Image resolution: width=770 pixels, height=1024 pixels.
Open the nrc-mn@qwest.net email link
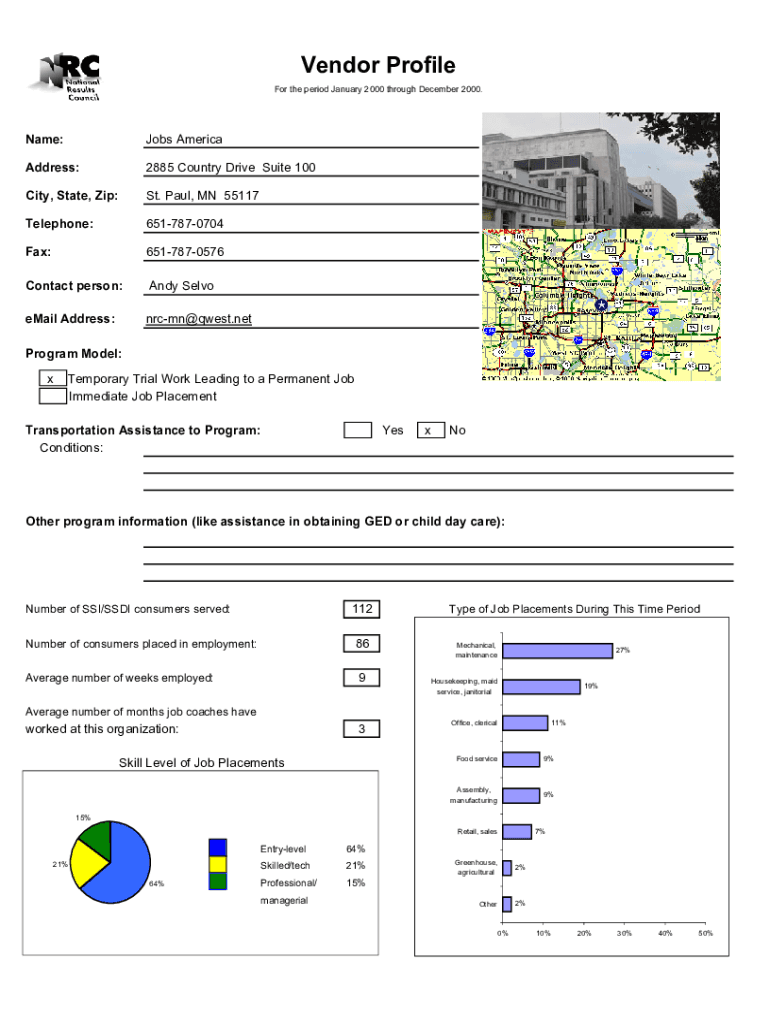coord(199,319)
